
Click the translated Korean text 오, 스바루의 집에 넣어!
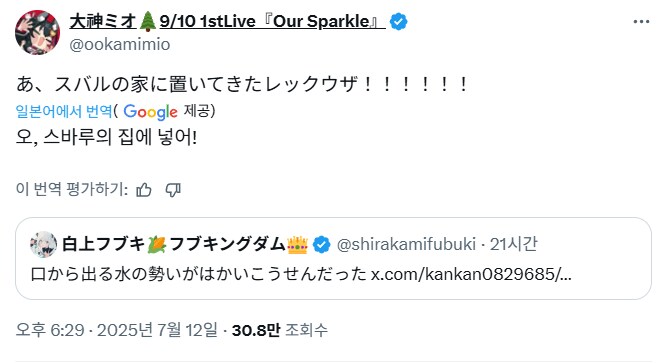click(107, 137)
